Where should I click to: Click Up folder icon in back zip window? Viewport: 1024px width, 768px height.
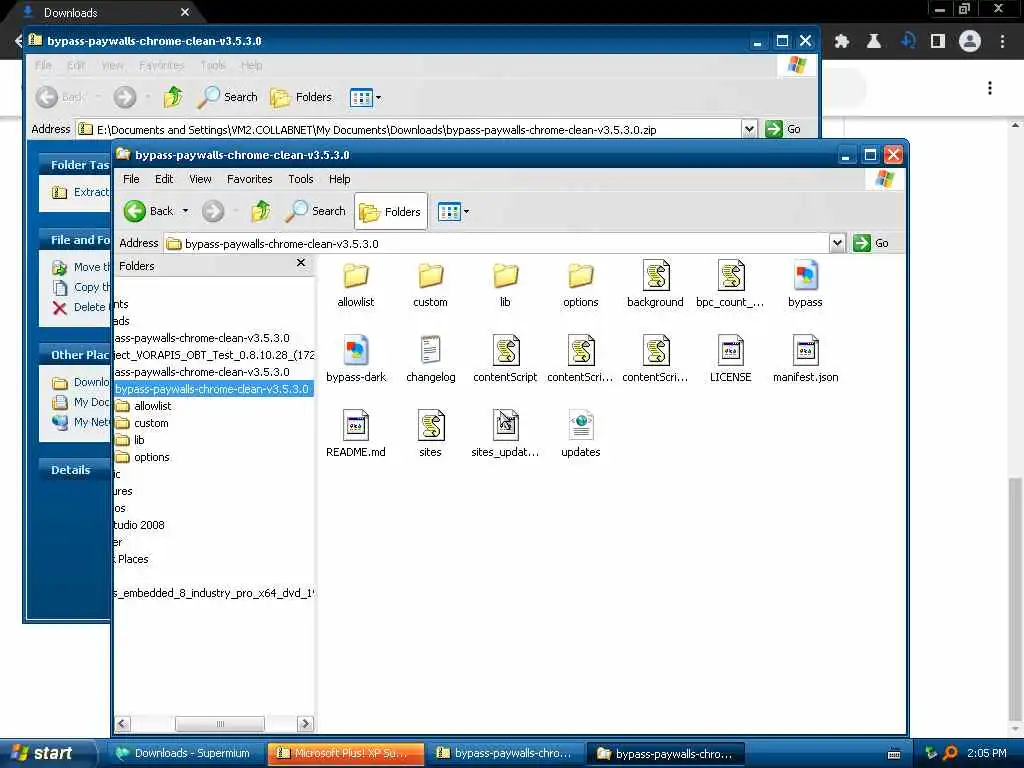173,97
